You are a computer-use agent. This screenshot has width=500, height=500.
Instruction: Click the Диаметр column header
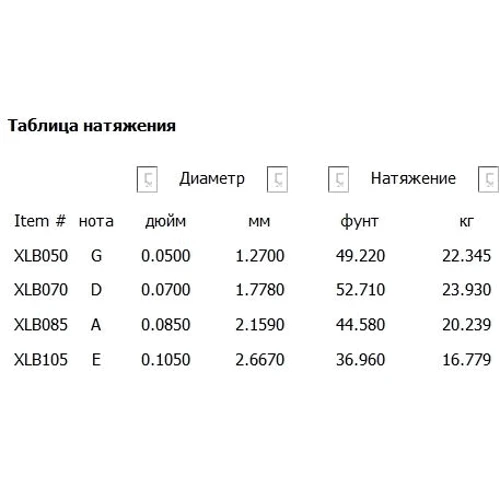(212, 178)
